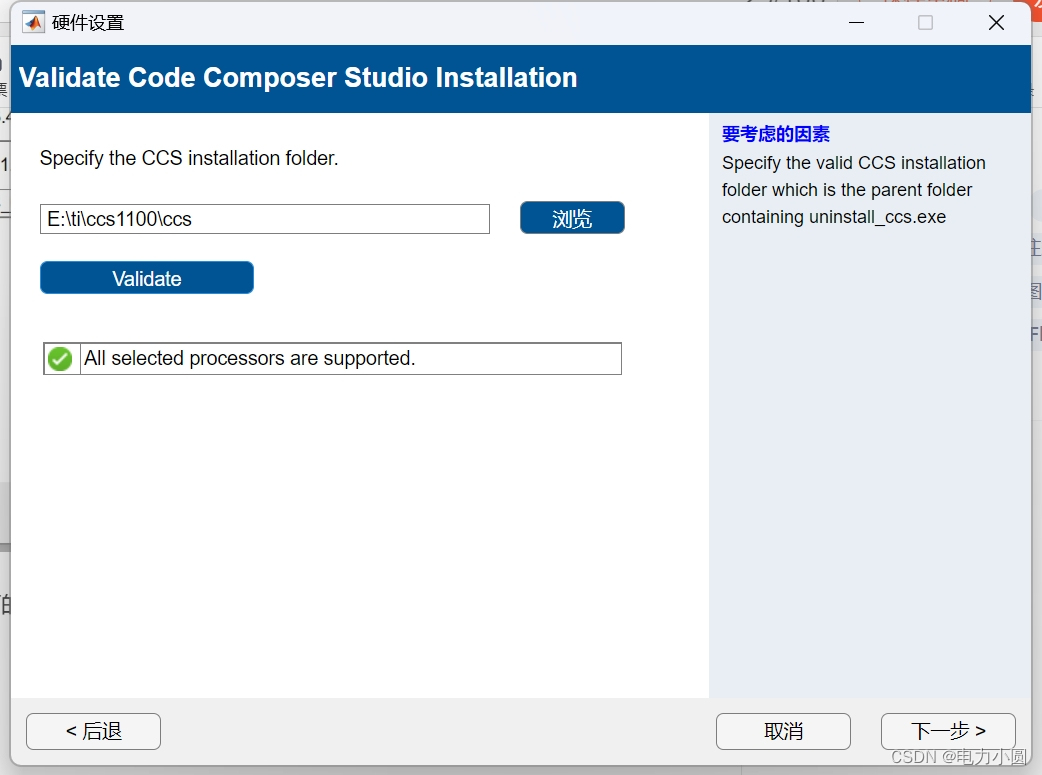
Task: Click the 要考虑的因素 heading
Action: pyautogui.click(x=776, y=134)
